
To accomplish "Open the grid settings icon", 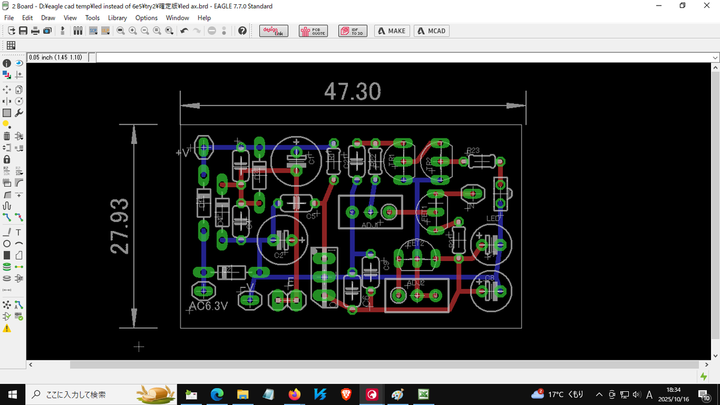I will click(x=11, y=46).
